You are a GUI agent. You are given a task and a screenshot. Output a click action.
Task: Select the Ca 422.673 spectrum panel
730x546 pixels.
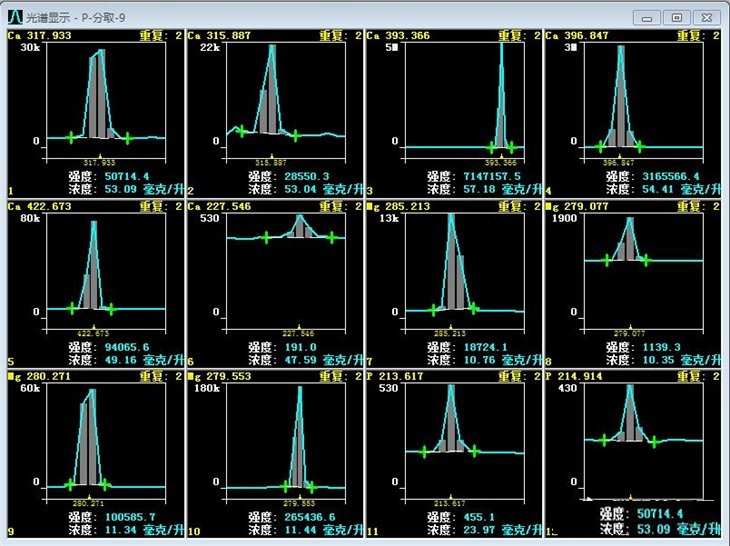(95, 284)
